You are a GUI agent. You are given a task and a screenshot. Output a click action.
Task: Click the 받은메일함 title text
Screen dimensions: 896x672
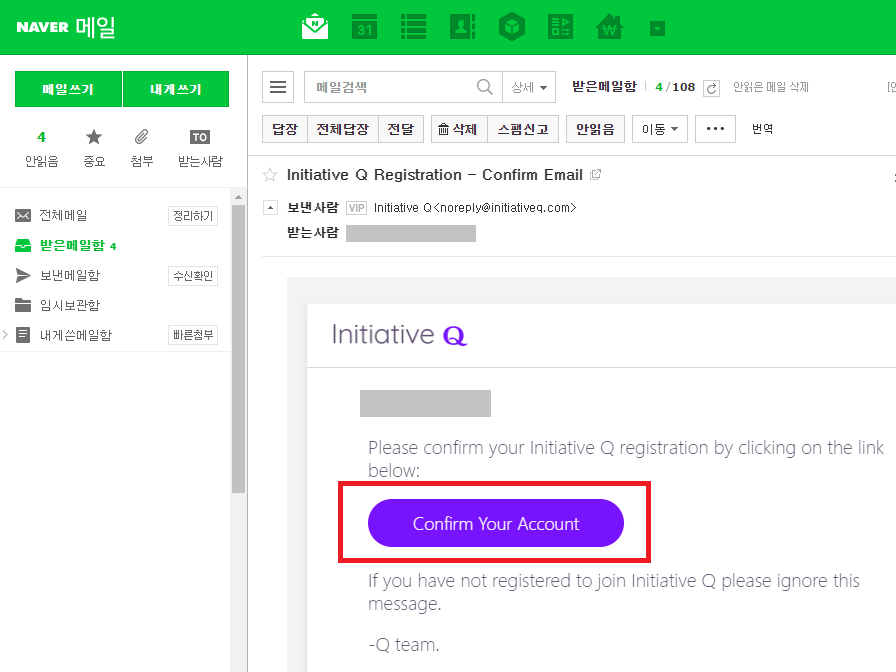[605, 86]
